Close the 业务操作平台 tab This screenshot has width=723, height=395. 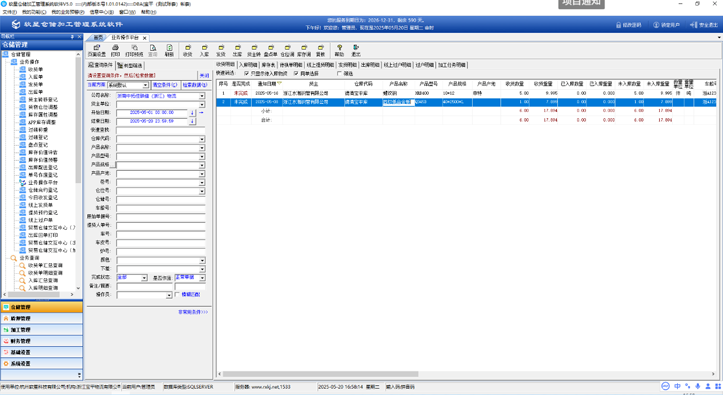145,38
